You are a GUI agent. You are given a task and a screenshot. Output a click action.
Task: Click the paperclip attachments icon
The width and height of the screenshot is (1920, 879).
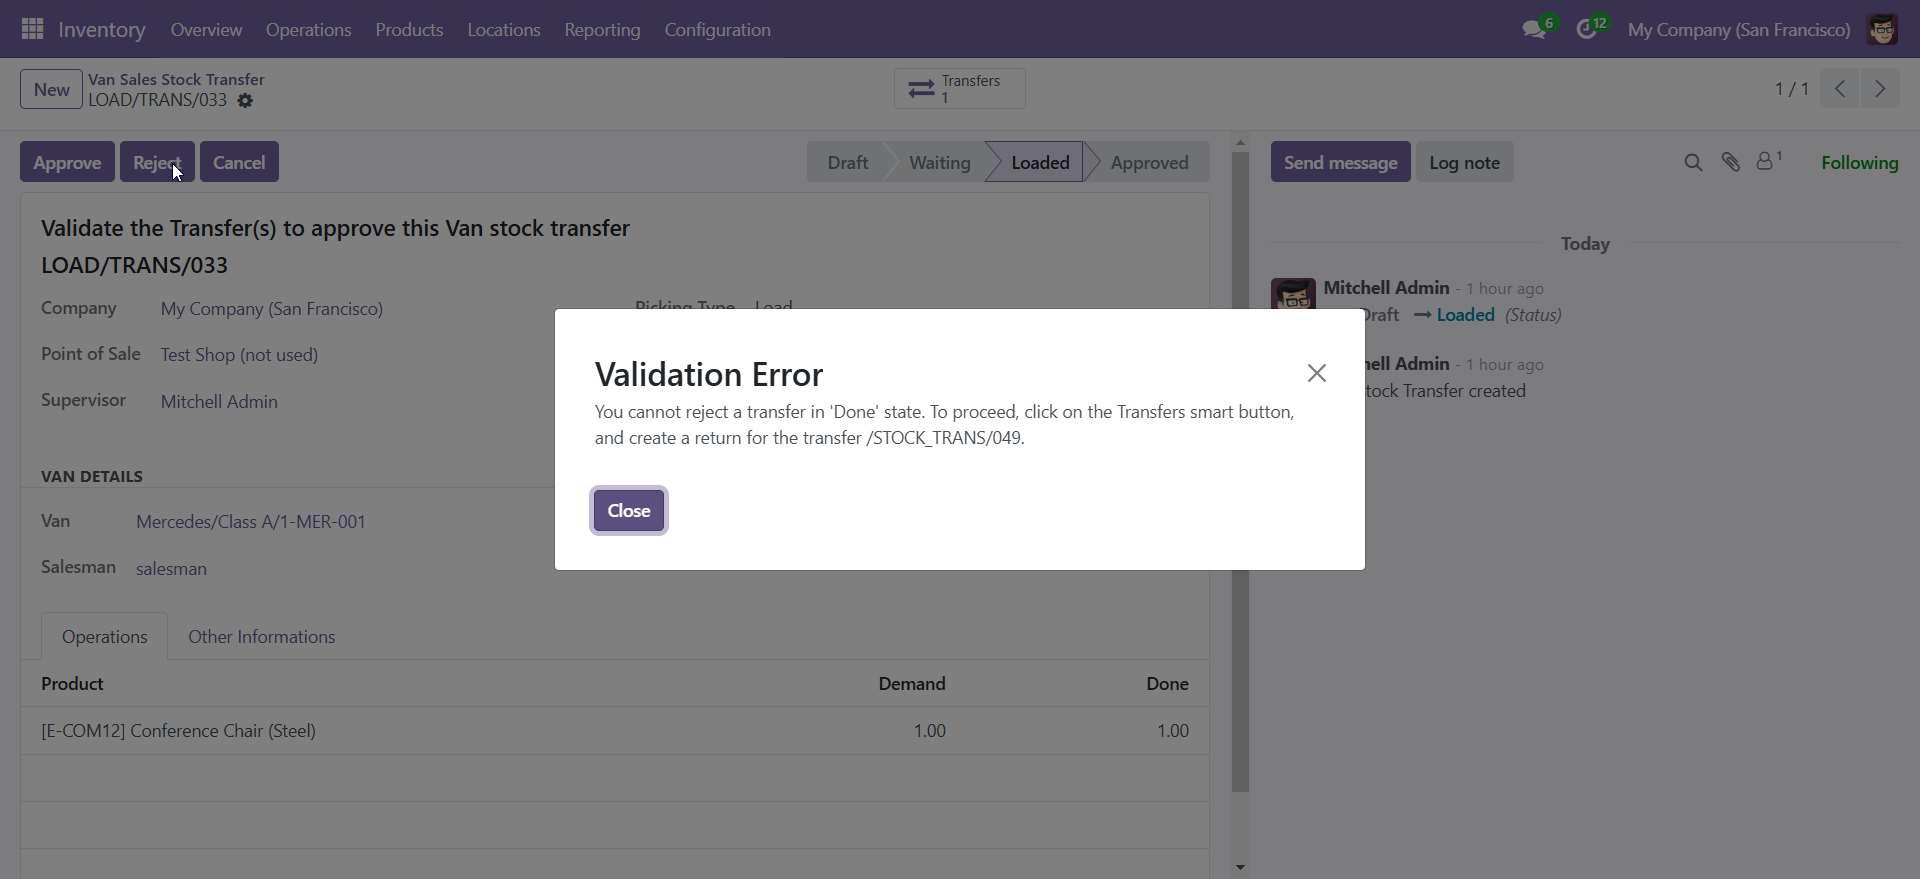click(x=1731, y=162)
